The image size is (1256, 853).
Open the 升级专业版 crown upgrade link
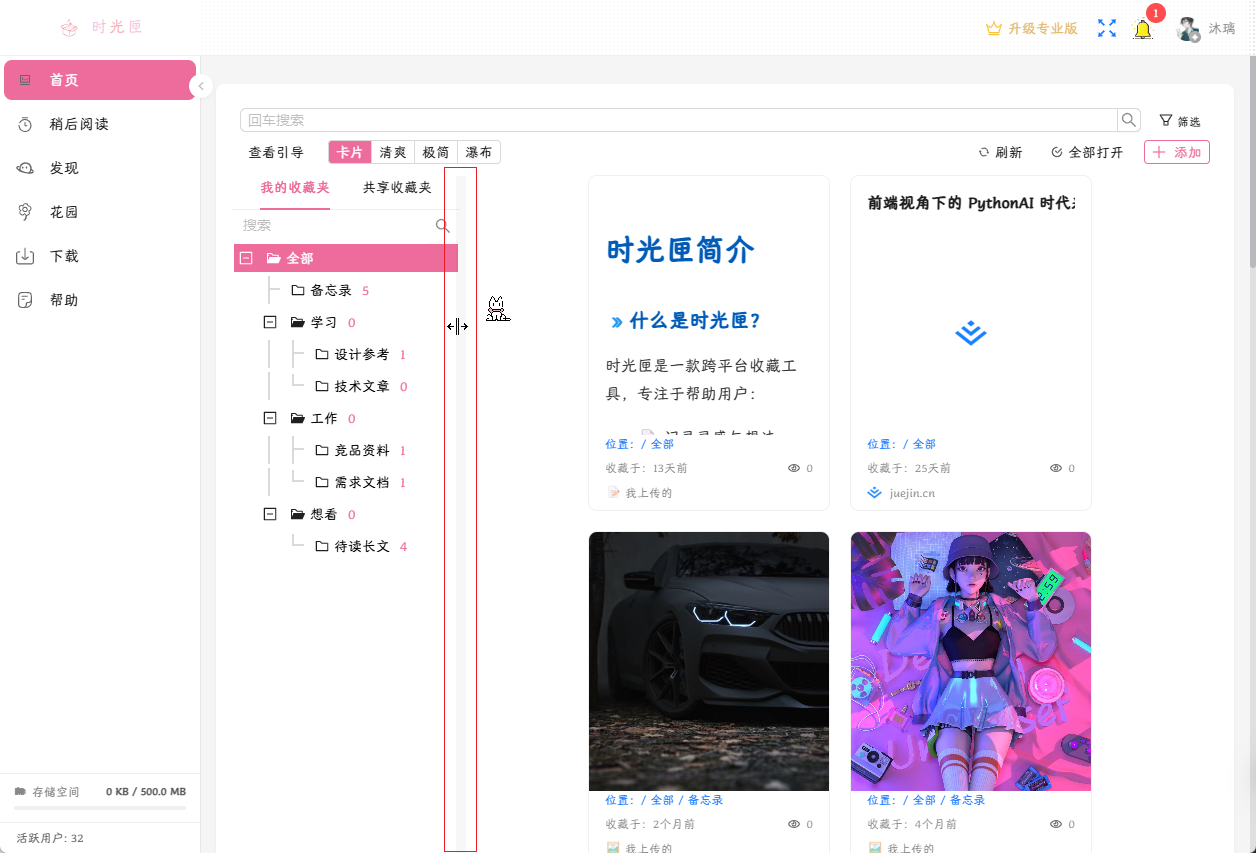tap(1032, 29)
